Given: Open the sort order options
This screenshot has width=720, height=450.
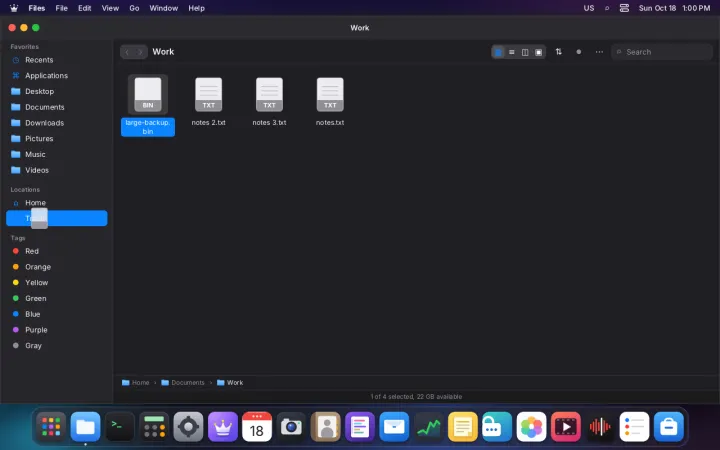Looking at the screenshot, I should point(558,52).
